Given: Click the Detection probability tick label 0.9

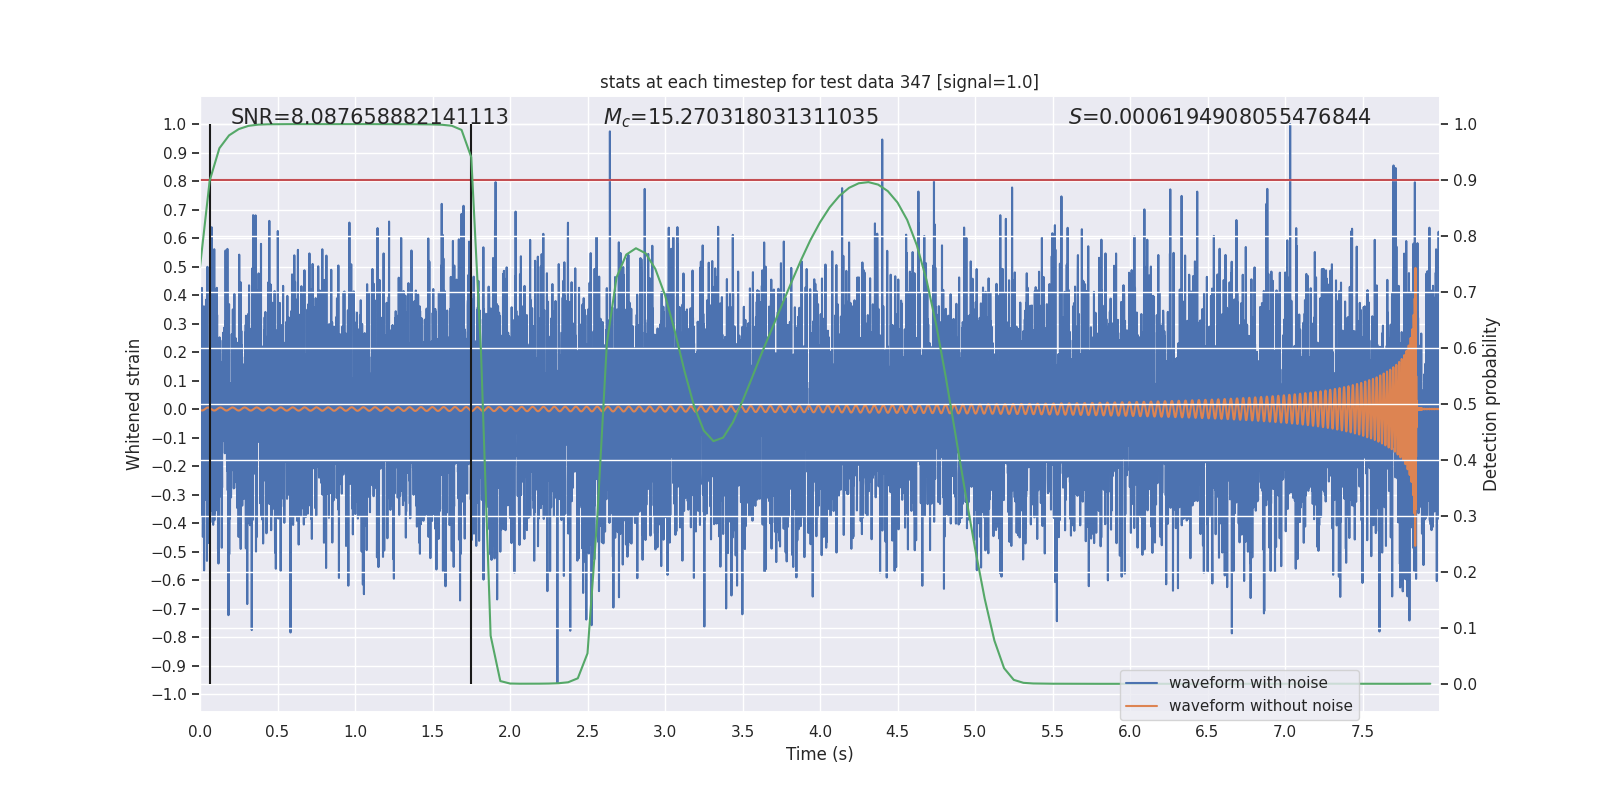Looking at the screenshot, I should tap(1465, 180).
